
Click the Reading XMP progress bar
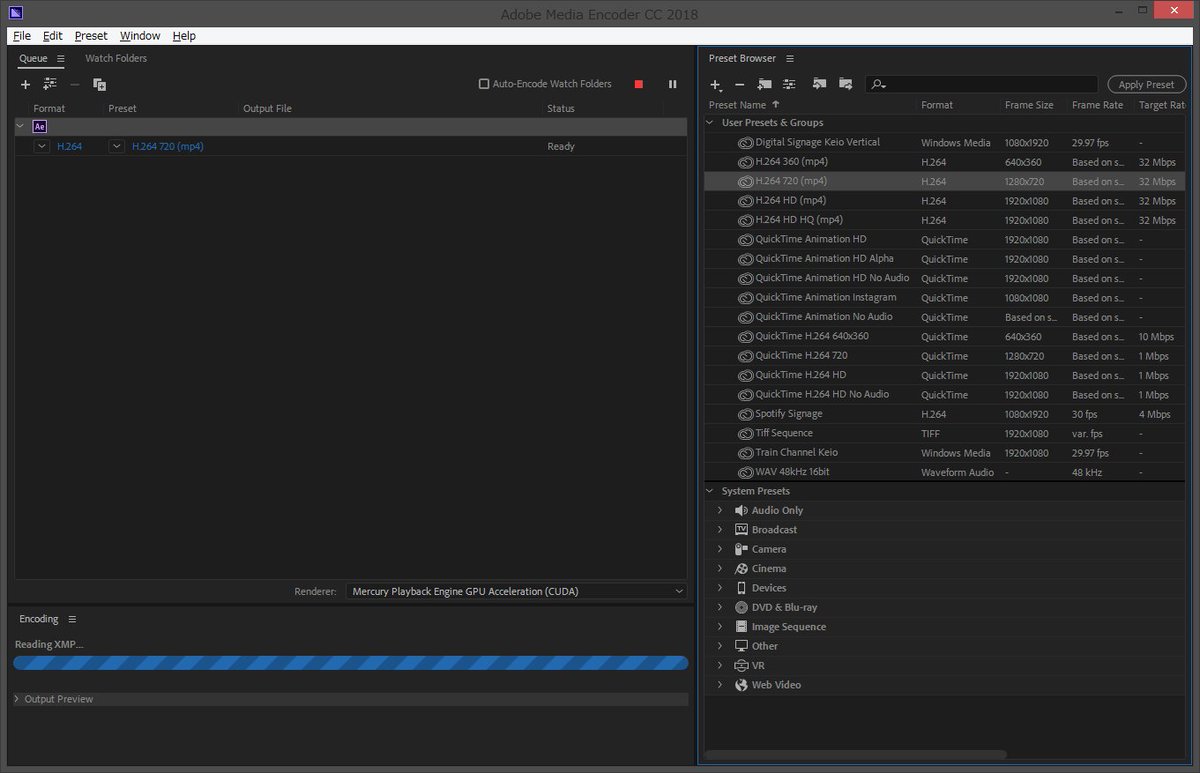351,662
